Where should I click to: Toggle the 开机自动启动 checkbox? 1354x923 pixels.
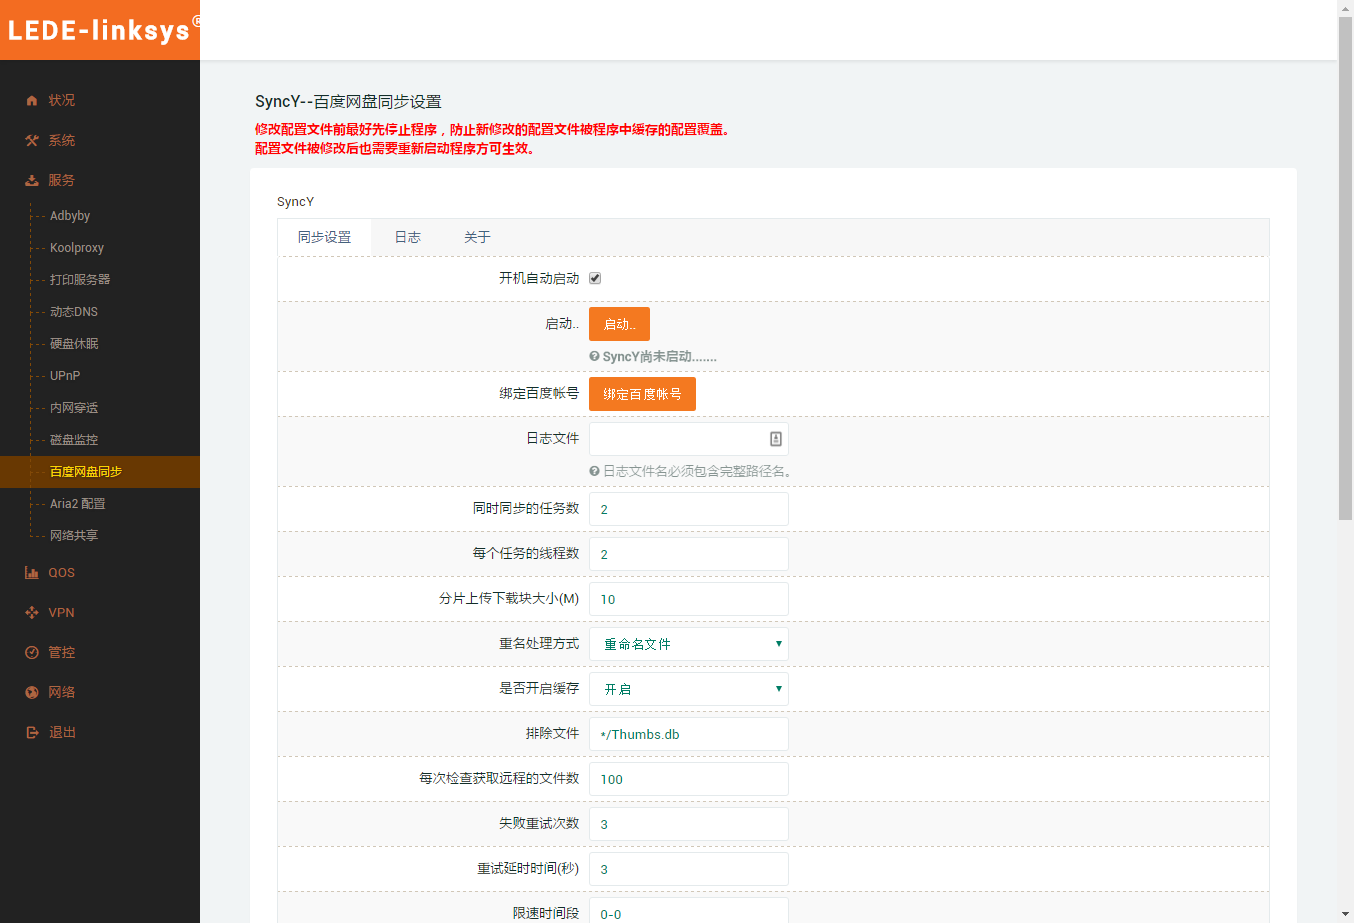pyautogui.click(x=595, y=279)
